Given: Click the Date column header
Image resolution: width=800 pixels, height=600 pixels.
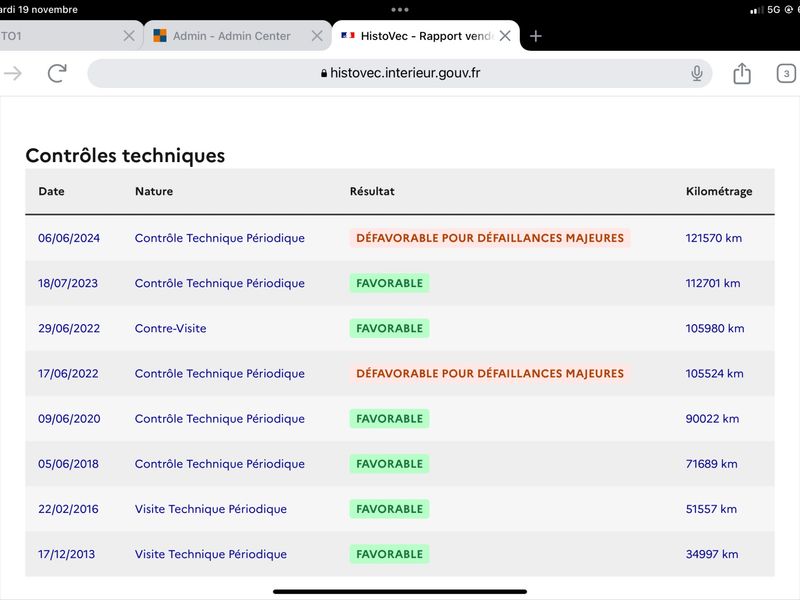Looking at the screenshot, I should click(x=52, y=191).
